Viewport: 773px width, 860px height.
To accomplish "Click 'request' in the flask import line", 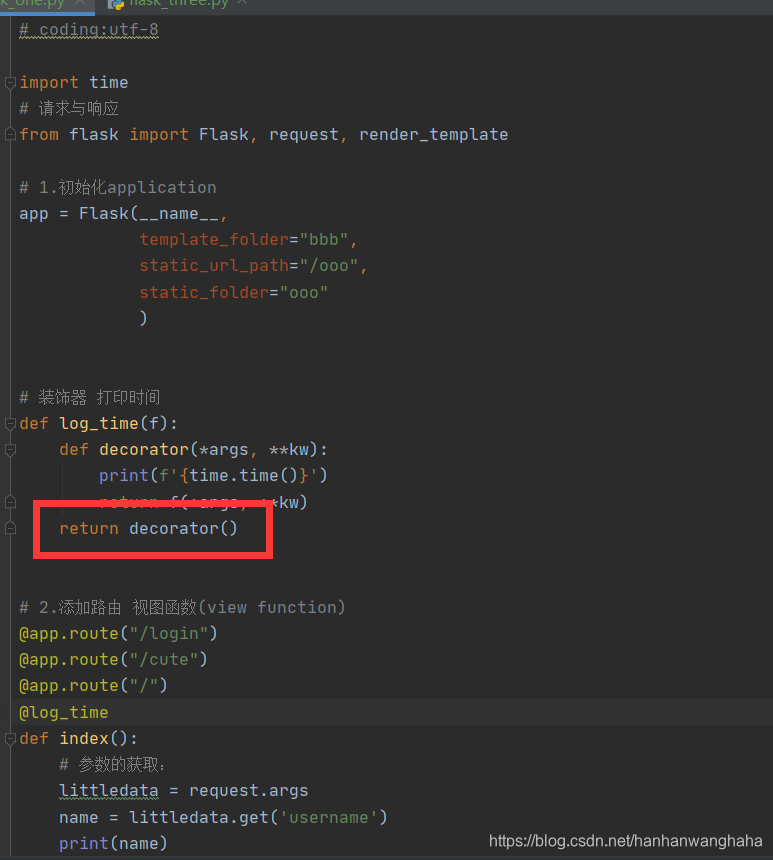I will tap(303, 135).
